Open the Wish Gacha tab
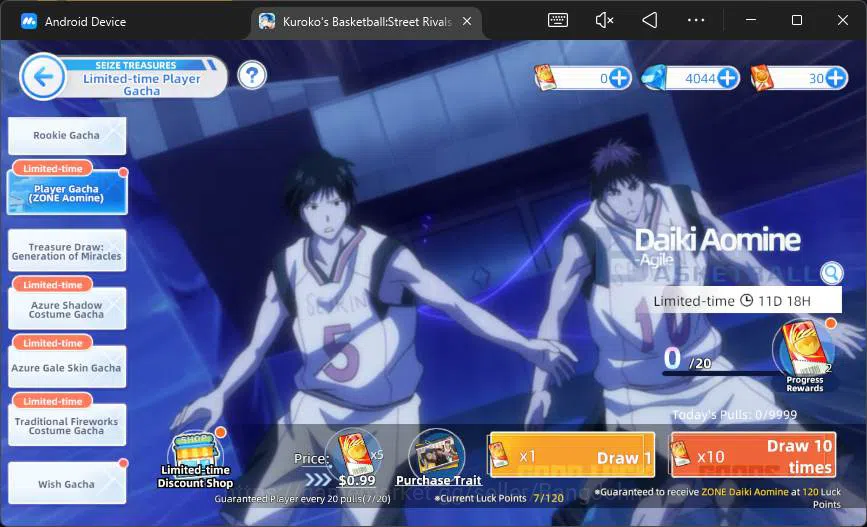The image size is (867, 527). [67, 484]
